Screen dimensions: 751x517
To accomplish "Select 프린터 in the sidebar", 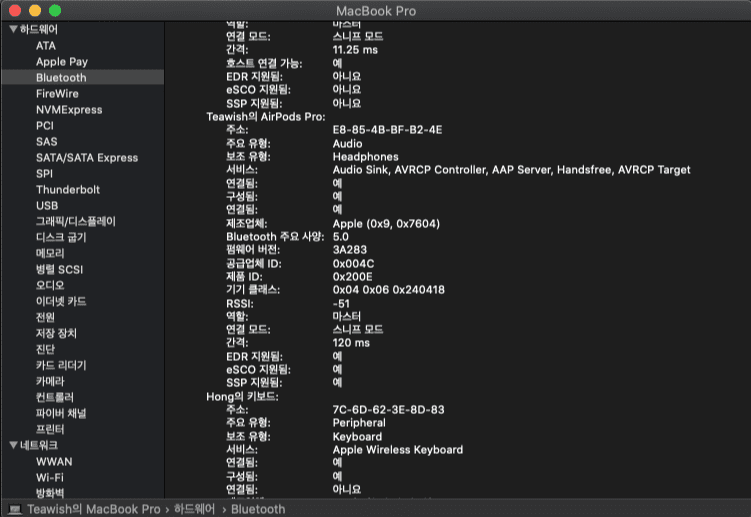I will coord(50,429).
